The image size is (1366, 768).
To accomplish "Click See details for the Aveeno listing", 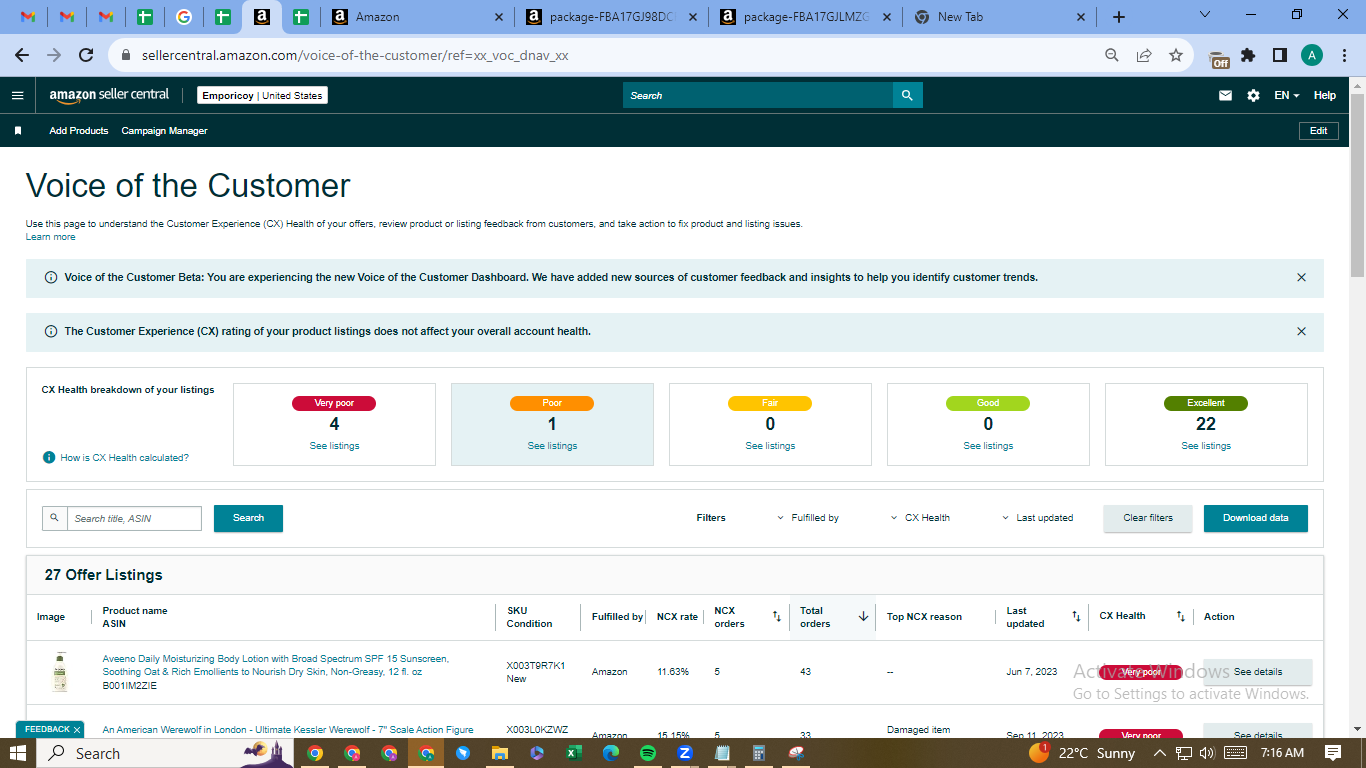I will click(x=1258, y=672).
